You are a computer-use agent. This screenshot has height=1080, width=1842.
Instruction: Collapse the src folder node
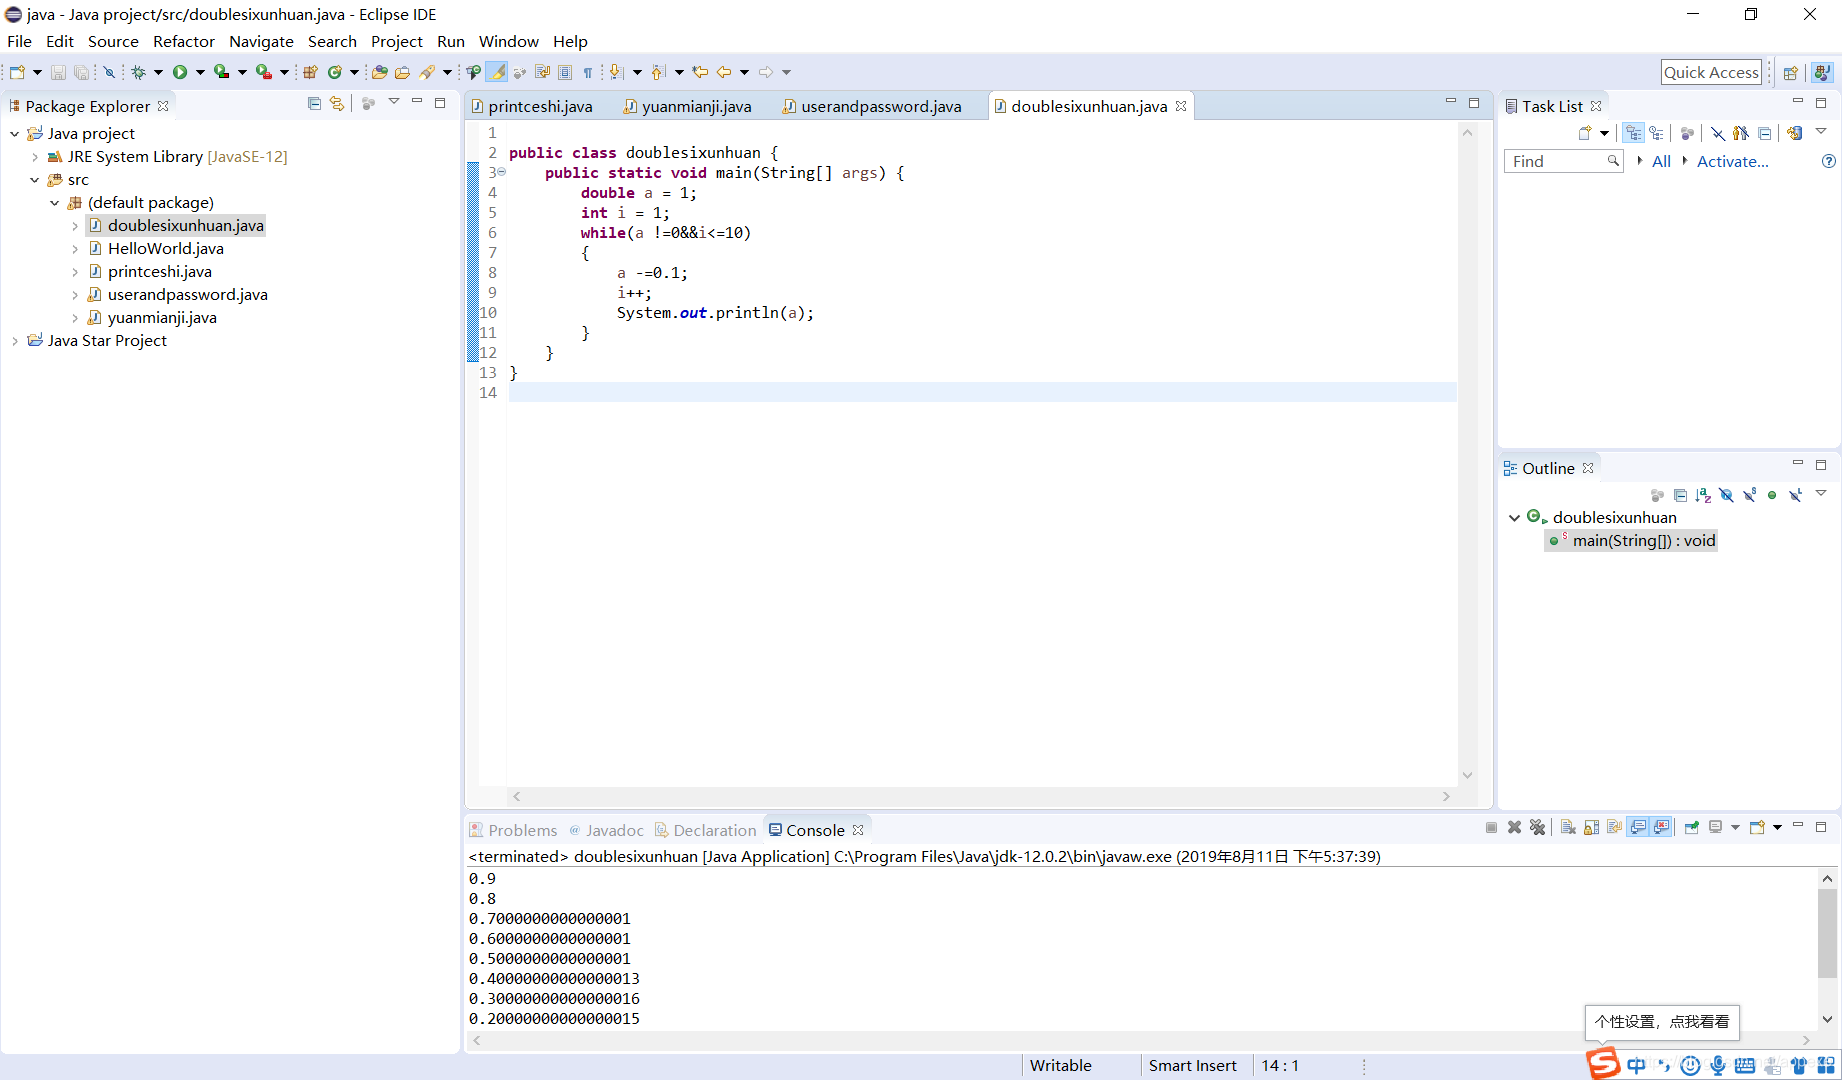35,180
